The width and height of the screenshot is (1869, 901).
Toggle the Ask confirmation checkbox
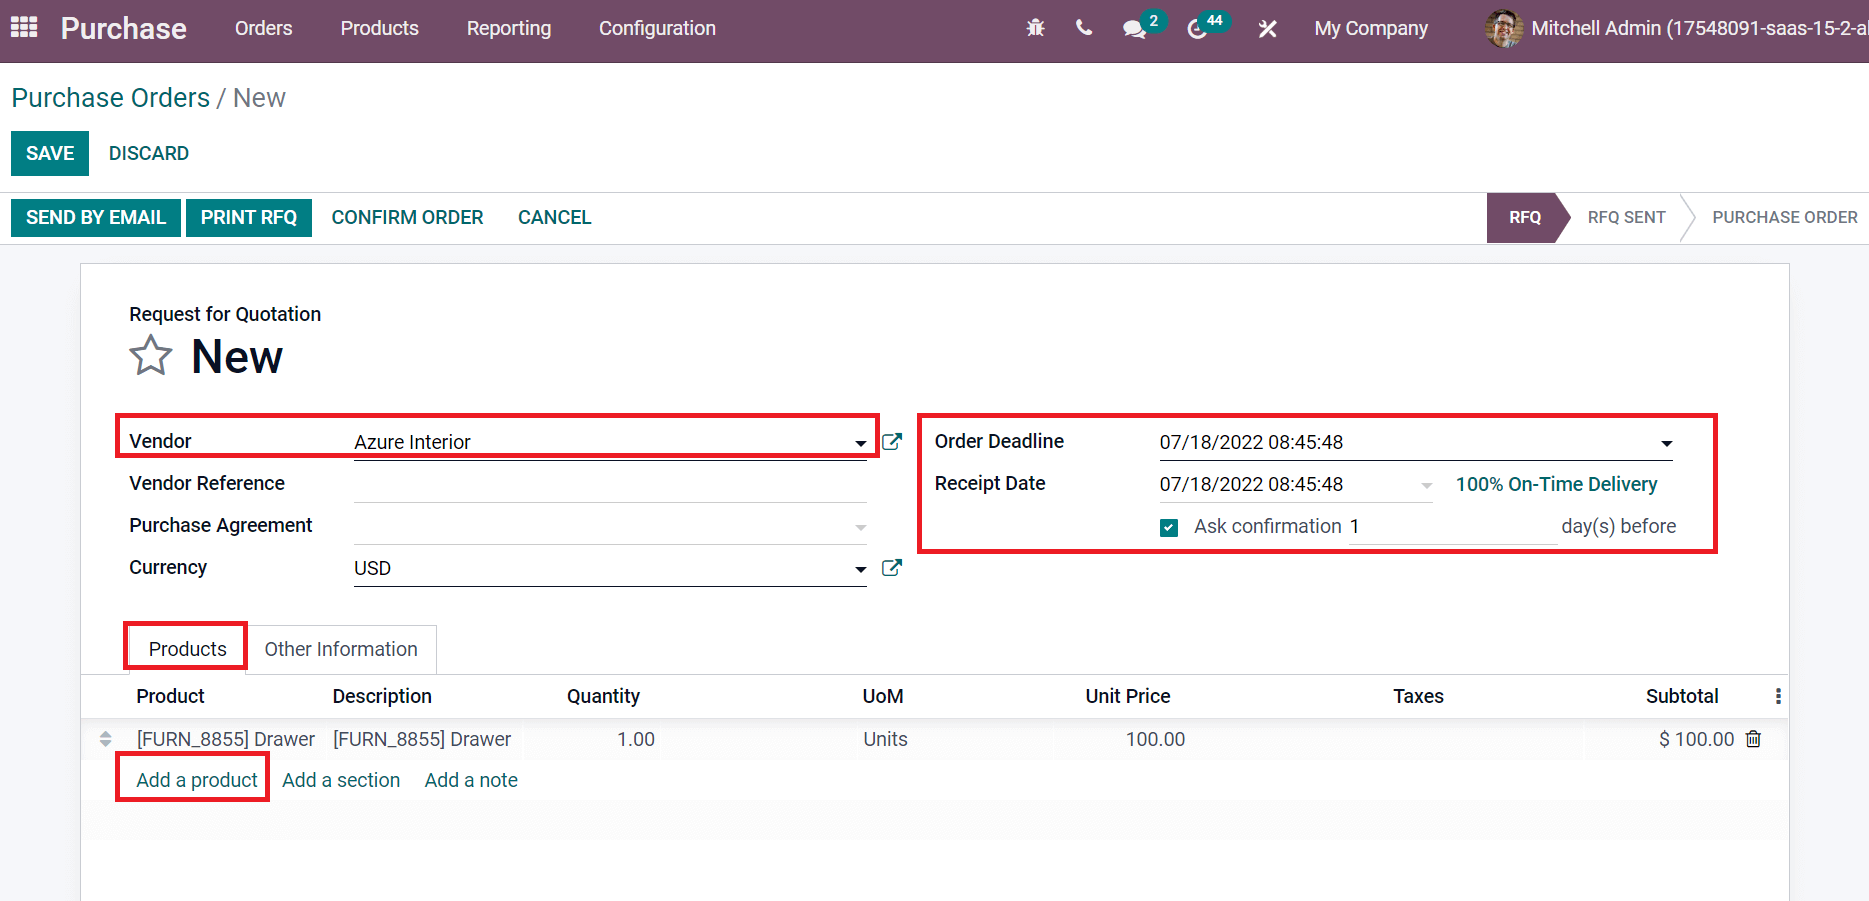tap(1169, 527)
